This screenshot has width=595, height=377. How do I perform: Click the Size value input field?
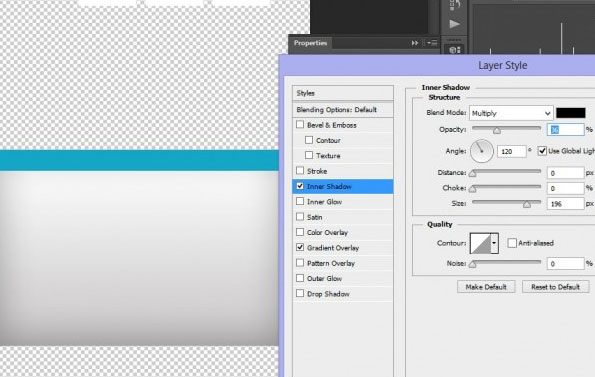pyautogui.click(x=565, y=204)
